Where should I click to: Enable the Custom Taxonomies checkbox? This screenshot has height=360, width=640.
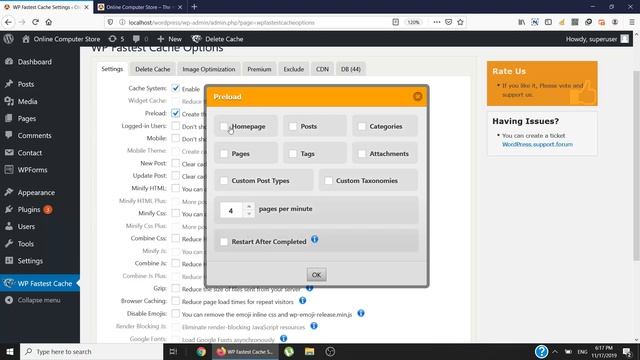(x=328, y=180)
